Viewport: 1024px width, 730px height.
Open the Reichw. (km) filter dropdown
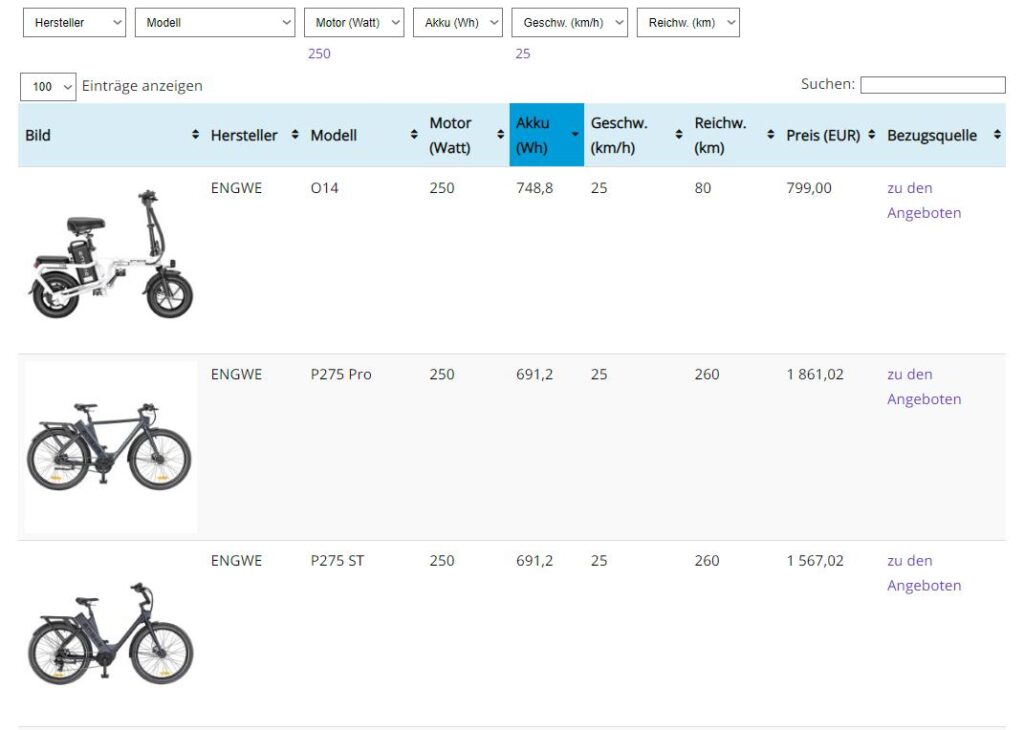(x=688, y=22)
